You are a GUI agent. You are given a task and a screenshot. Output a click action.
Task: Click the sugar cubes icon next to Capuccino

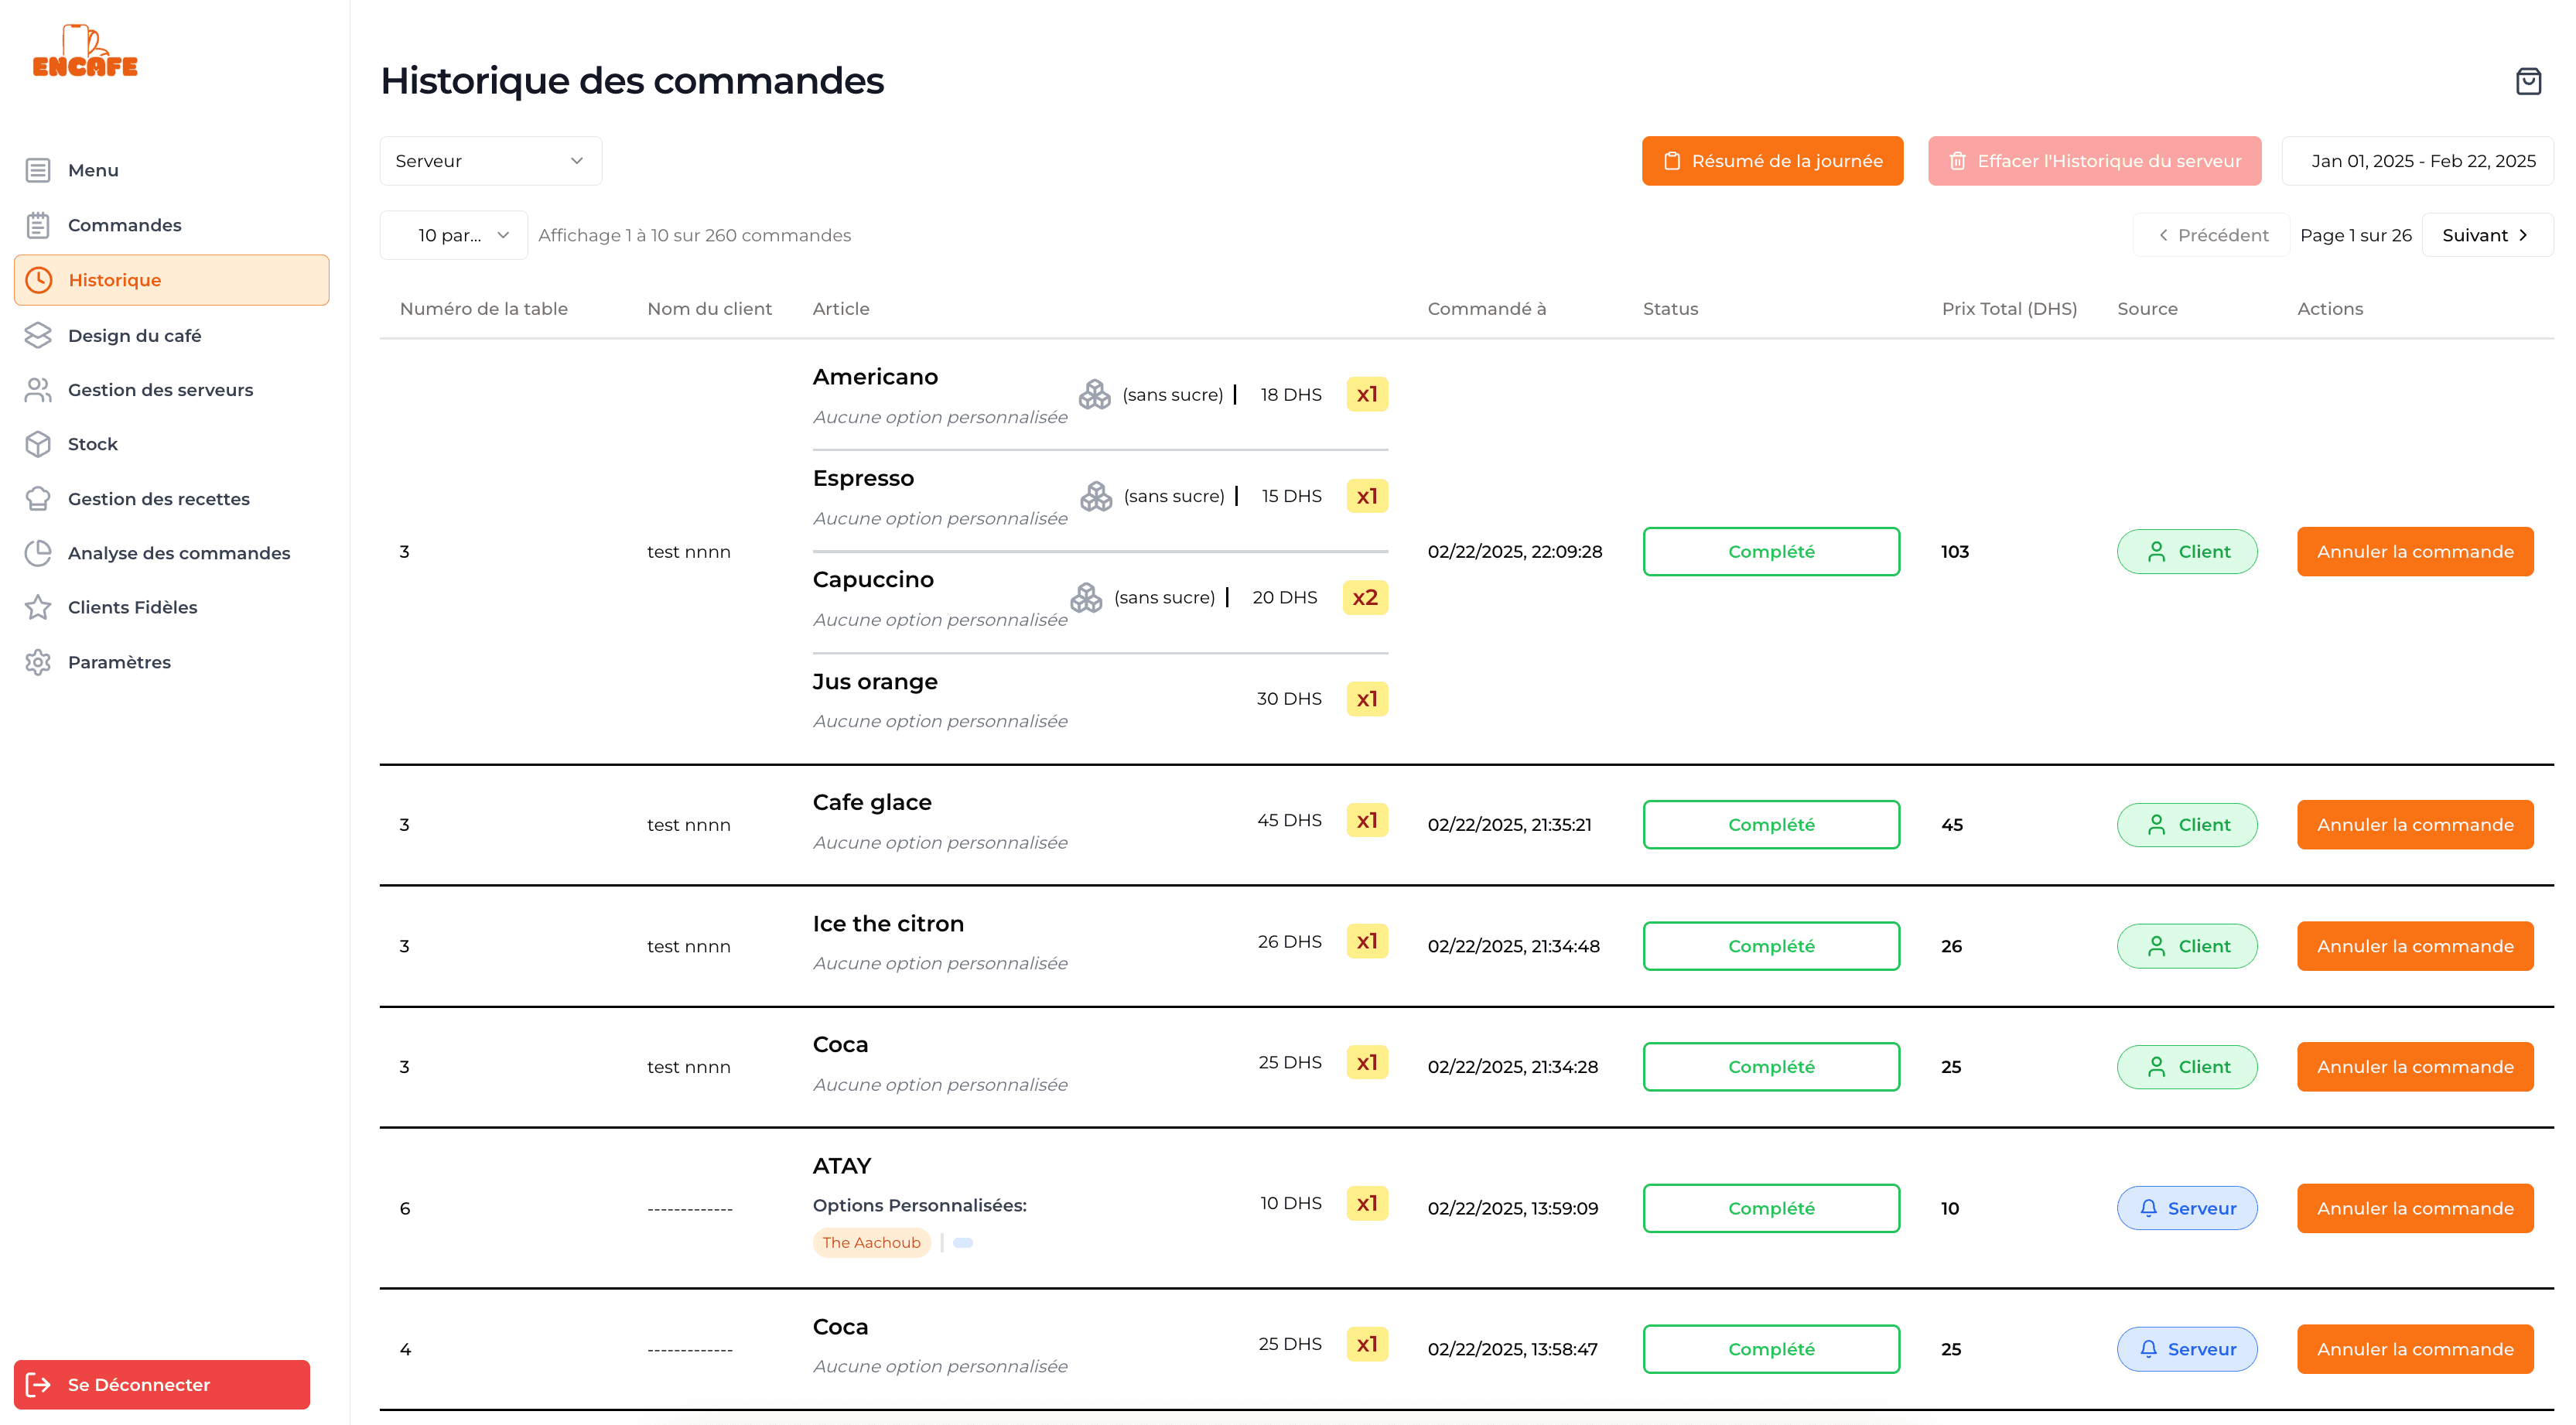1086,597
